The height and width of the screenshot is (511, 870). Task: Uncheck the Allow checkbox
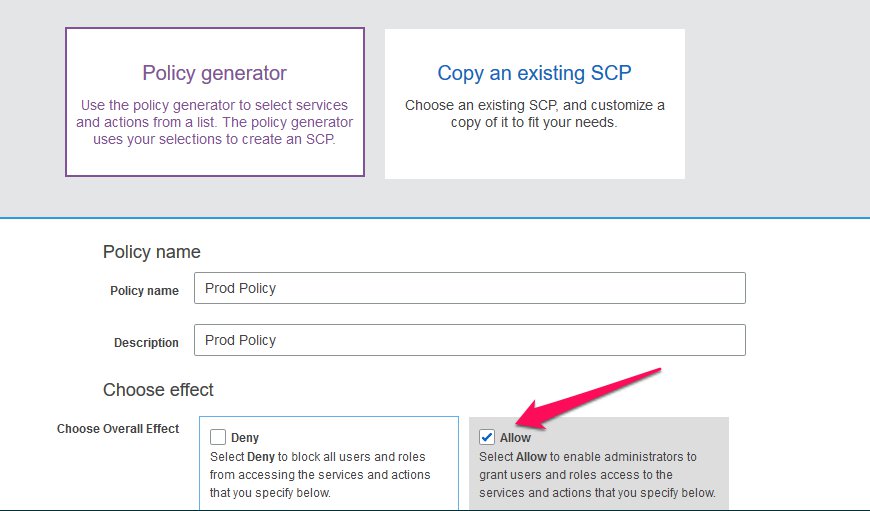(487, 437)
